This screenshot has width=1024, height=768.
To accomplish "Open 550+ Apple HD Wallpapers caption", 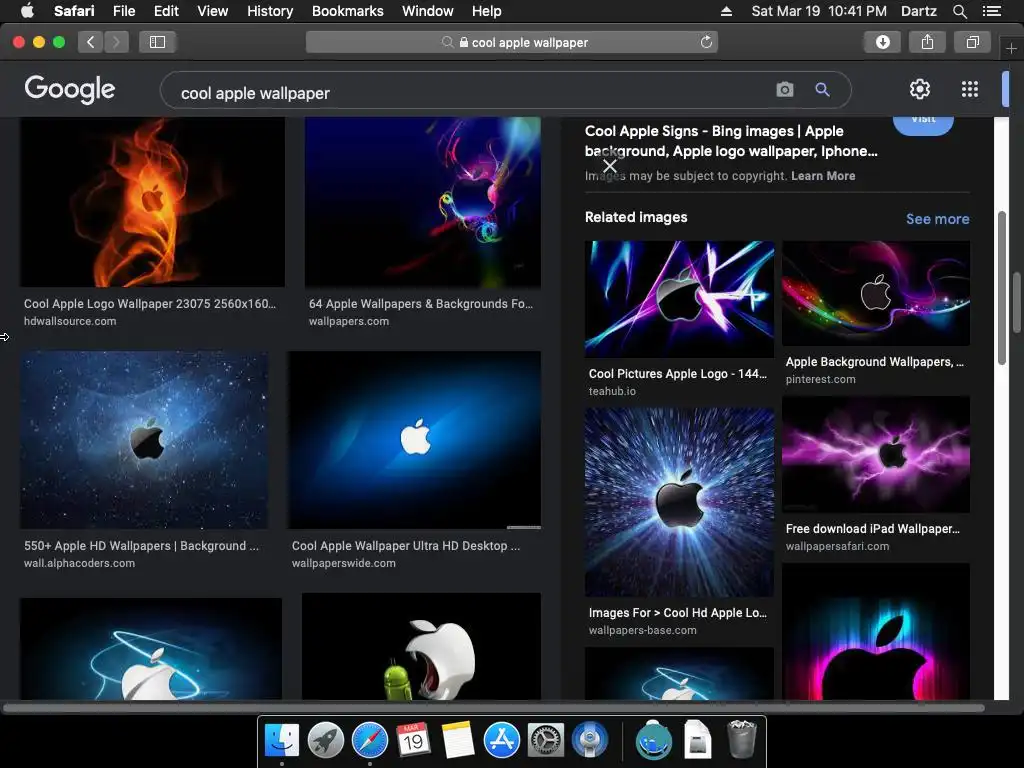I will pyautogui.click(x=141, y=545).
